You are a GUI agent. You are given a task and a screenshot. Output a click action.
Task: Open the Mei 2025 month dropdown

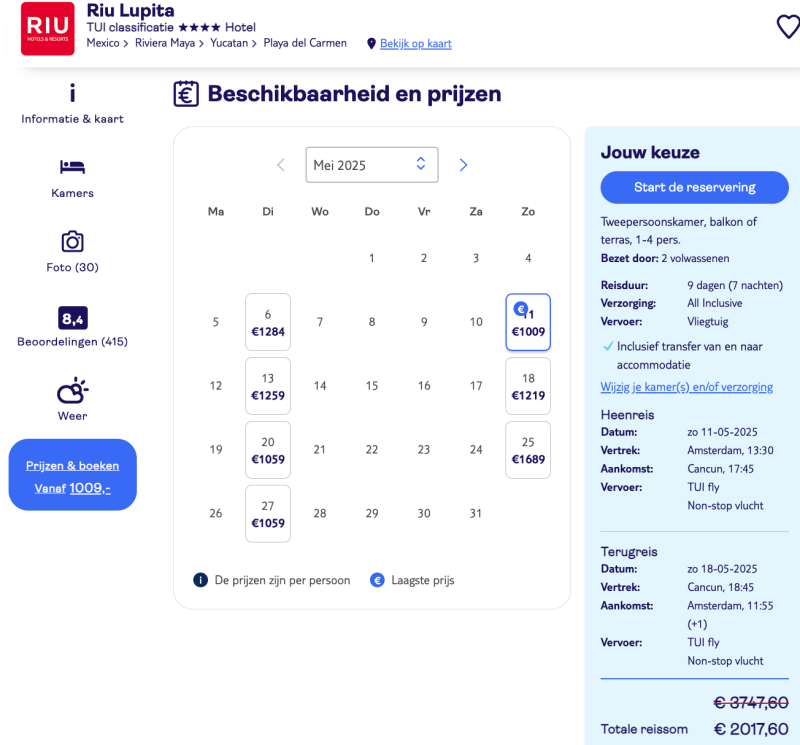click(x=372, y=165)
